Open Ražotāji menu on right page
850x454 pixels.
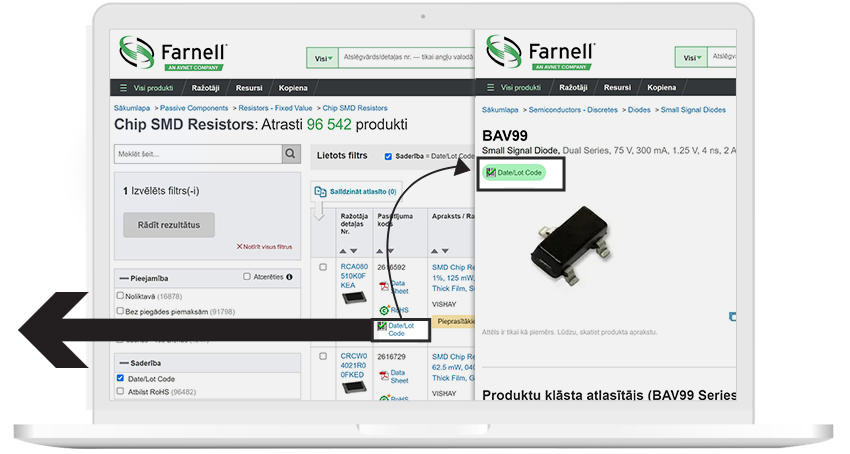click(573, 87)
